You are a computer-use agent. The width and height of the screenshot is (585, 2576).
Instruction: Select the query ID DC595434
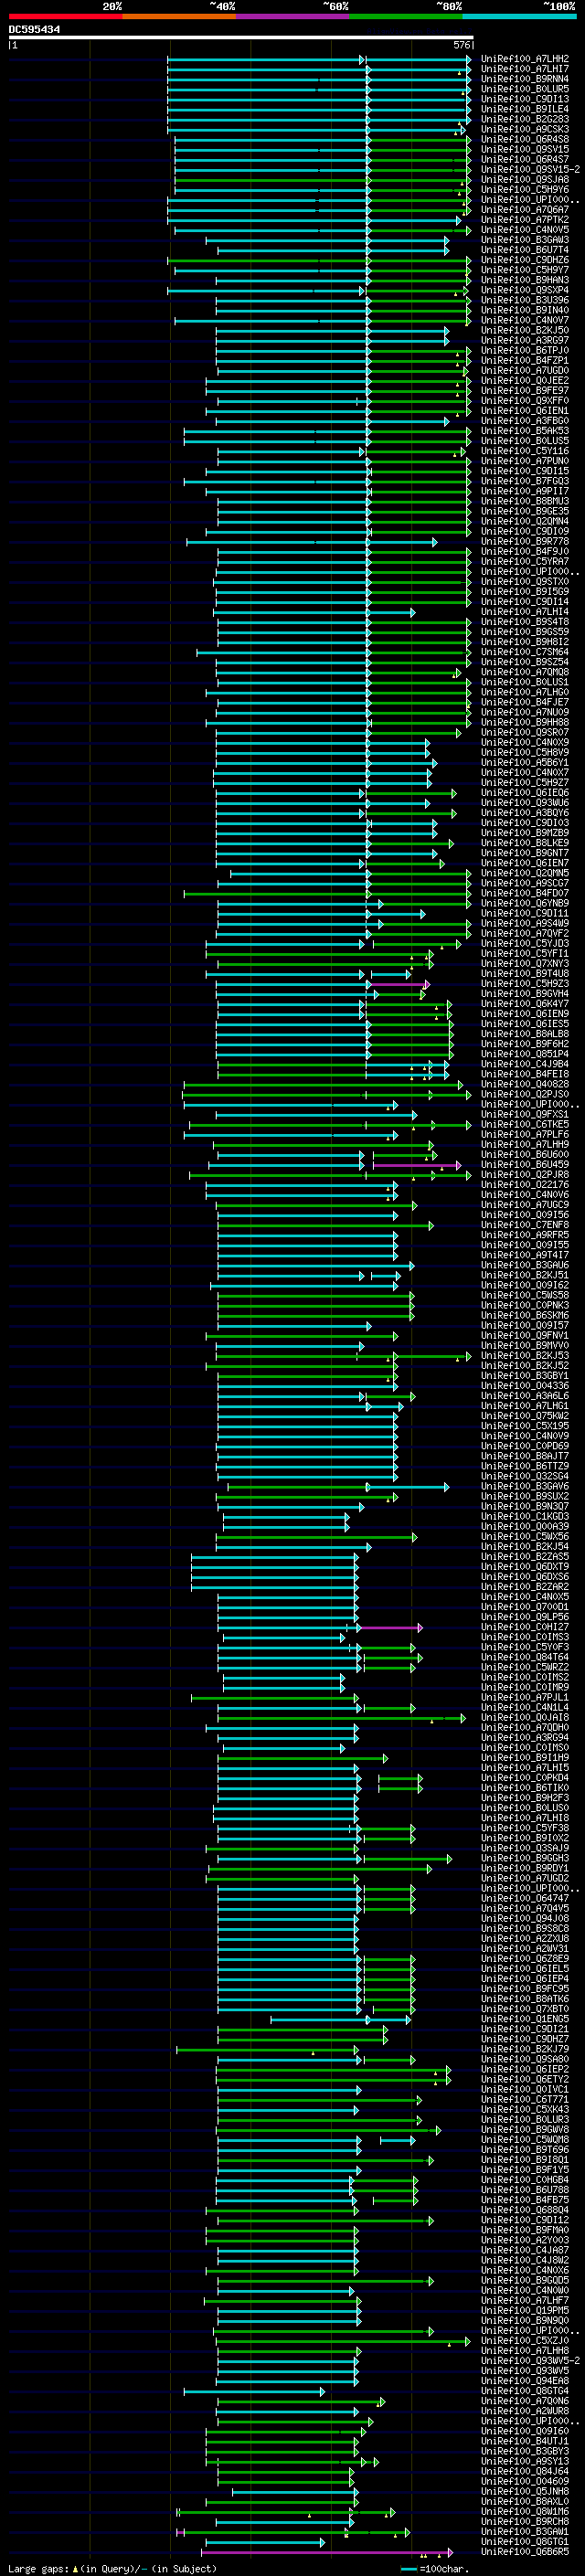pyautogui.click(x=34, y=29)
